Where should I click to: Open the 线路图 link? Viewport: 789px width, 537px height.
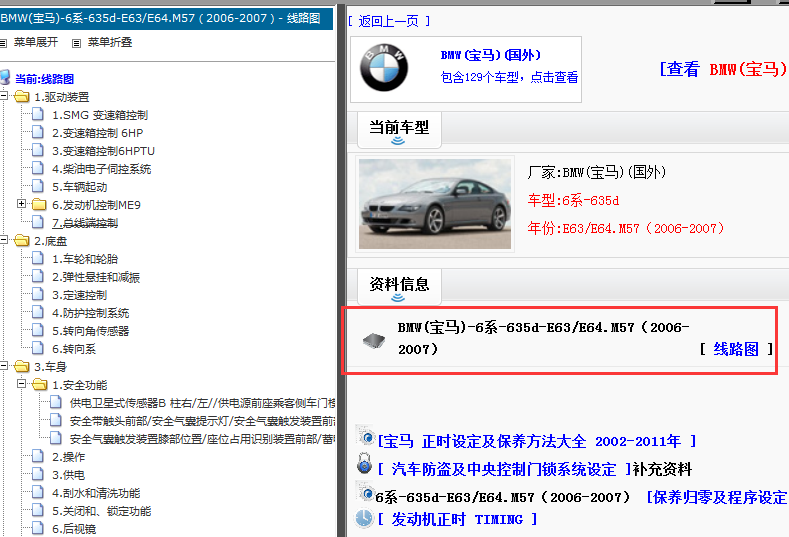[x=736, y=349]
